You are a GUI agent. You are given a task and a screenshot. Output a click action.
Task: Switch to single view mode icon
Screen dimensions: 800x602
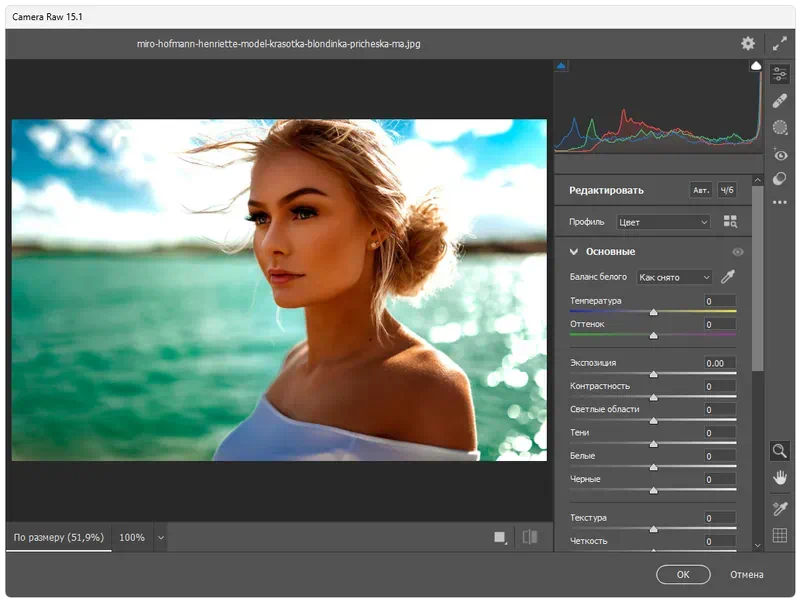point(499,537)
